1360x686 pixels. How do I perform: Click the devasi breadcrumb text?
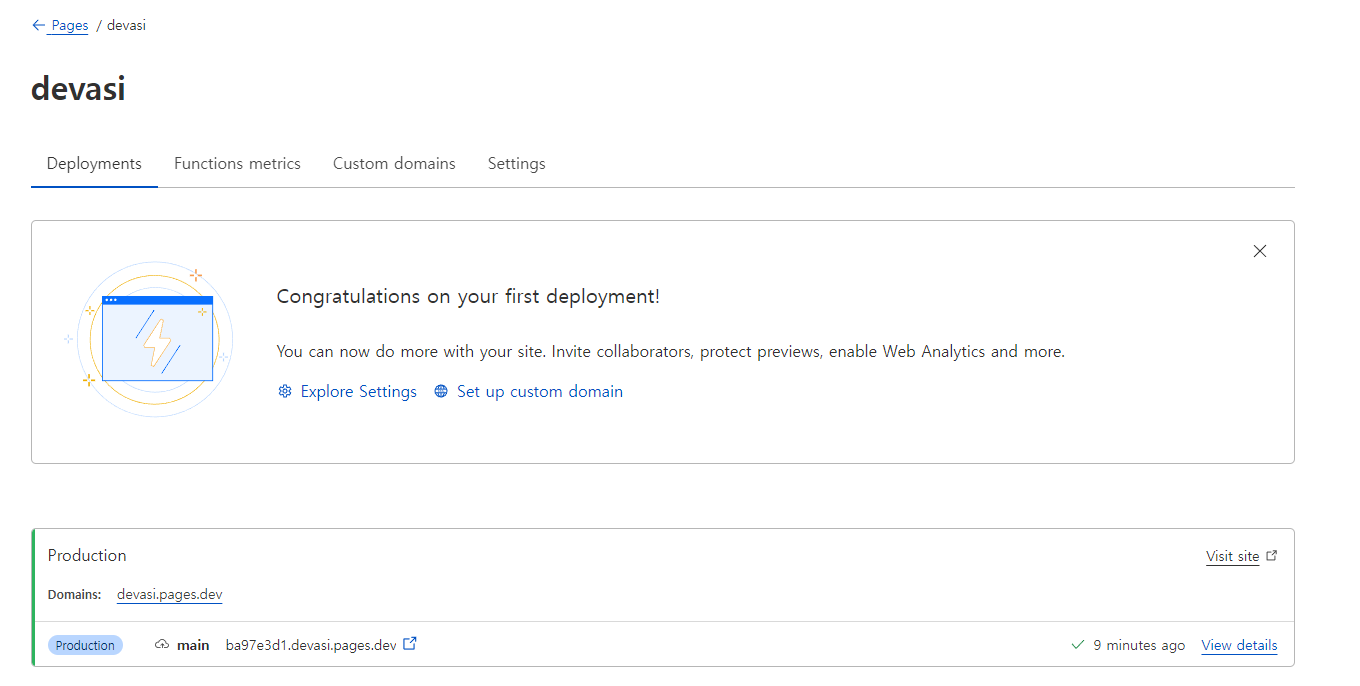[x=126, y=25]
